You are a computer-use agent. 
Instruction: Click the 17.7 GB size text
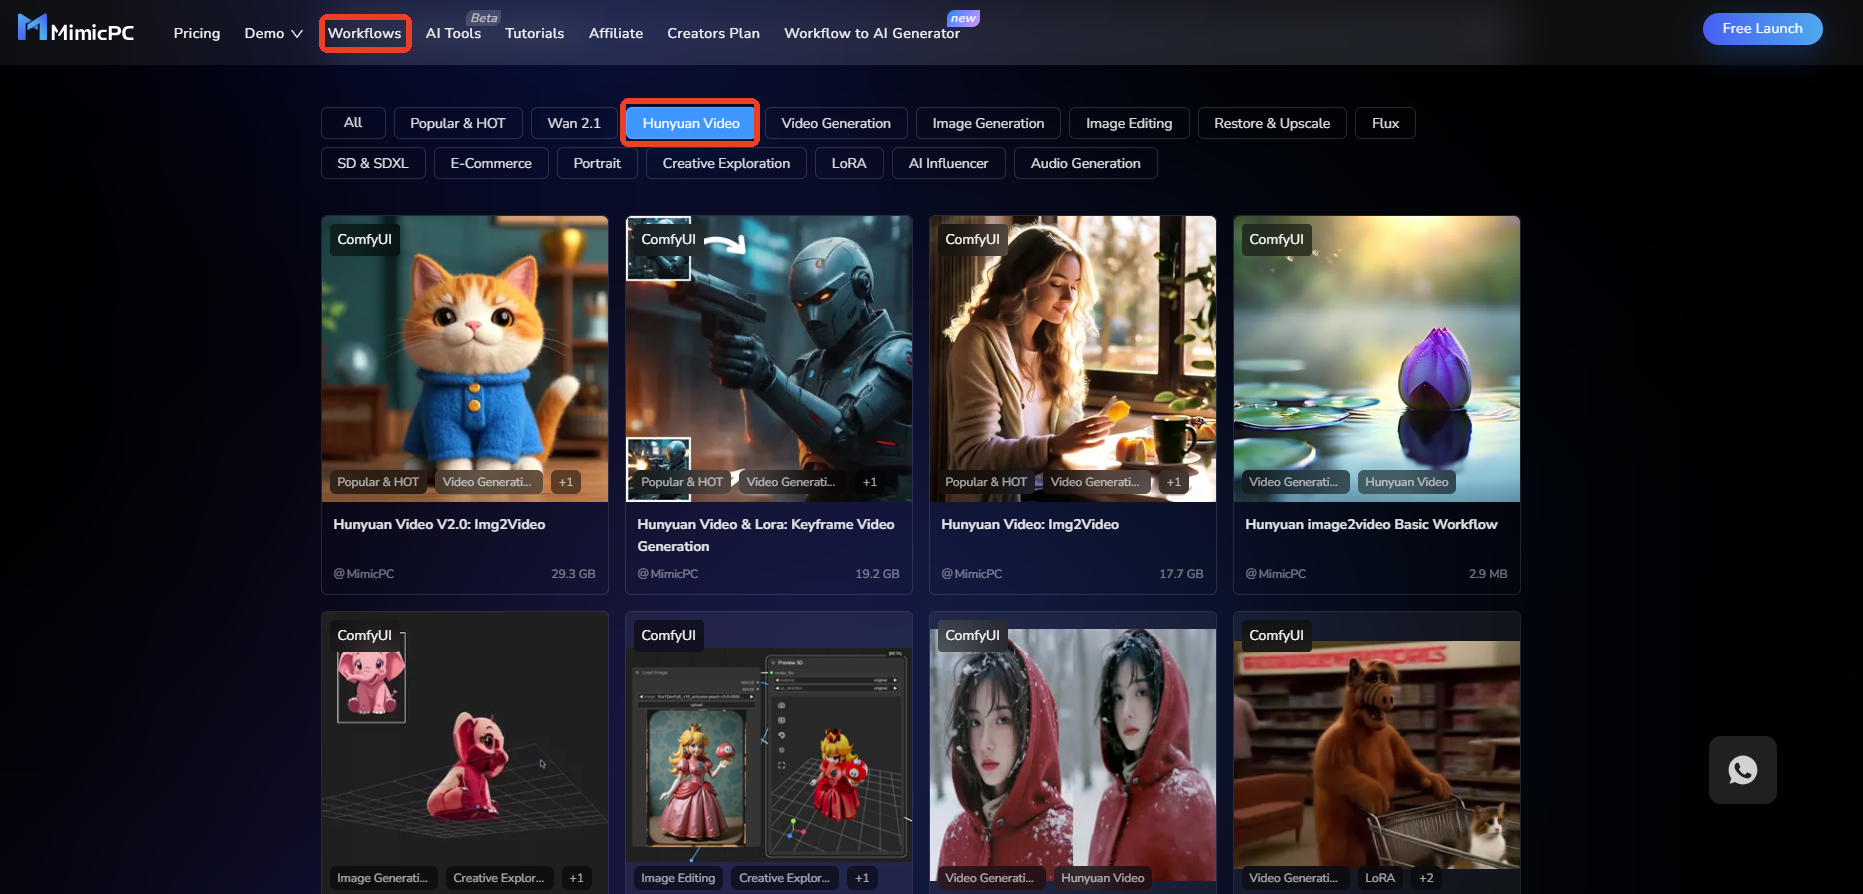[1181, 574]
